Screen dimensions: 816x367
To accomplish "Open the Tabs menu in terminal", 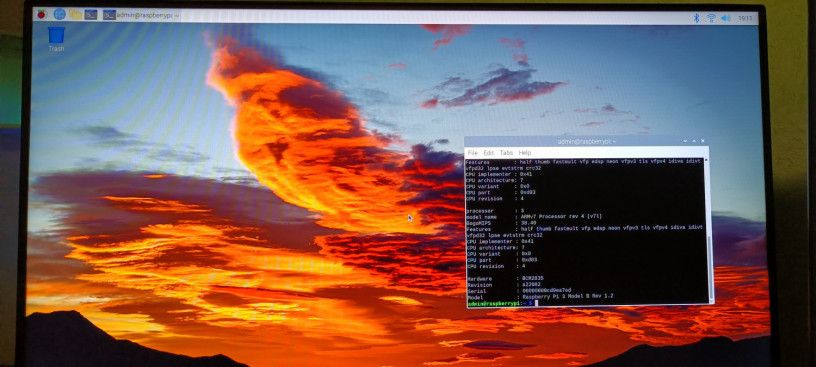I will [506, 153].
